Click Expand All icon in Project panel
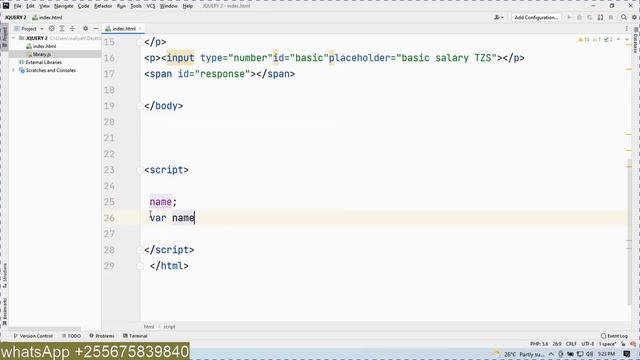This screenshot has height=360, width=640. click(x=62, y=29)
